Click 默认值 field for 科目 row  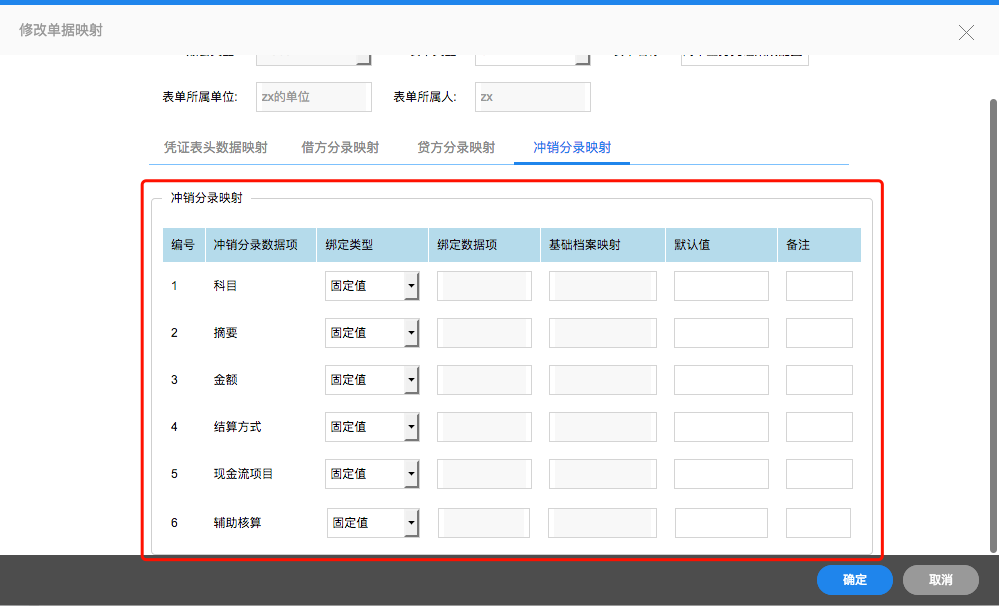[x=721, y=286]
